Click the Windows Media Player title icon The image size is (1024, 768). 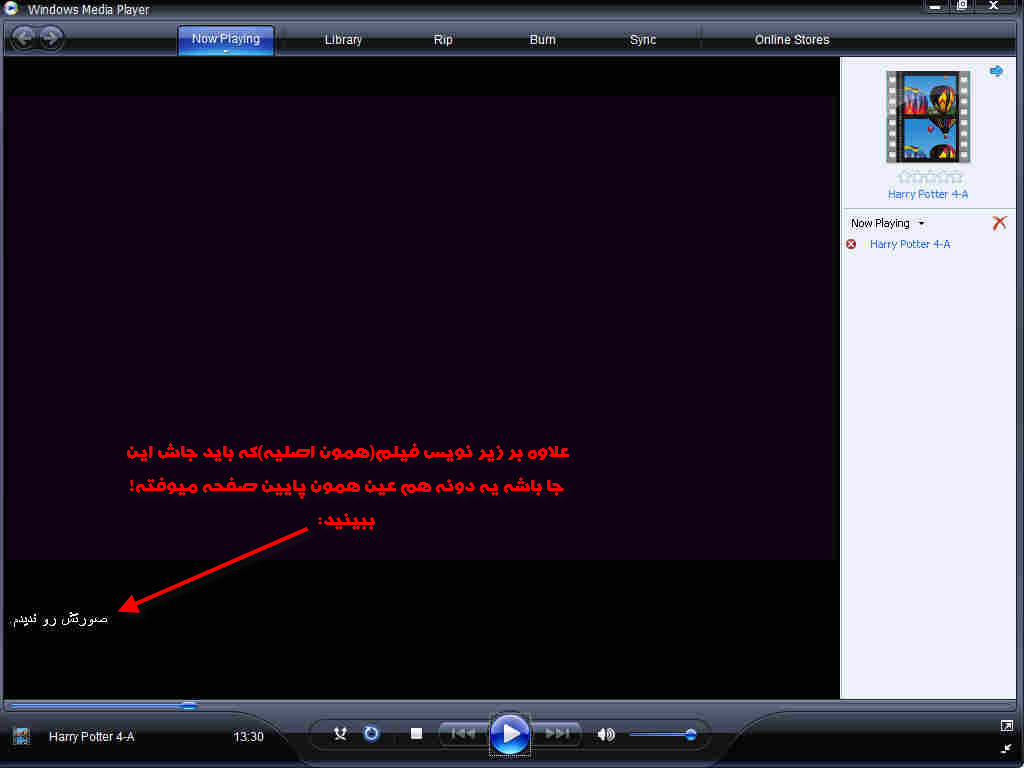11,8
